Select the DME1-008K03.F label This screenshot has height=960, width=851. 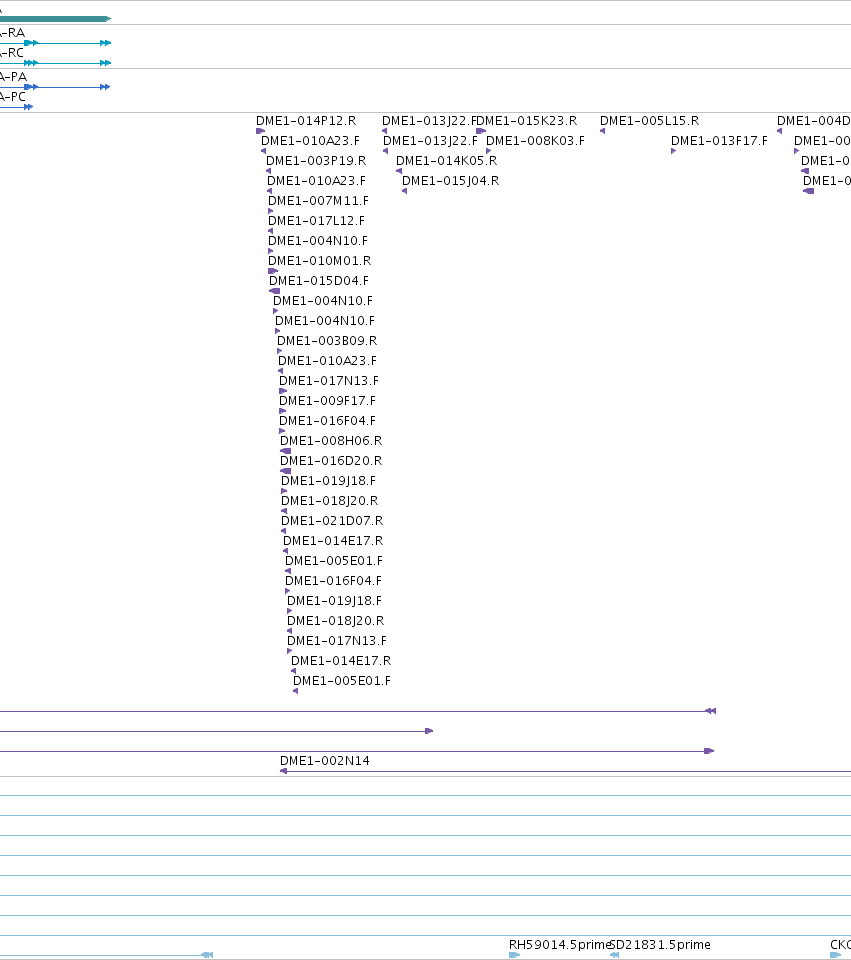click(x=535, y=140)
